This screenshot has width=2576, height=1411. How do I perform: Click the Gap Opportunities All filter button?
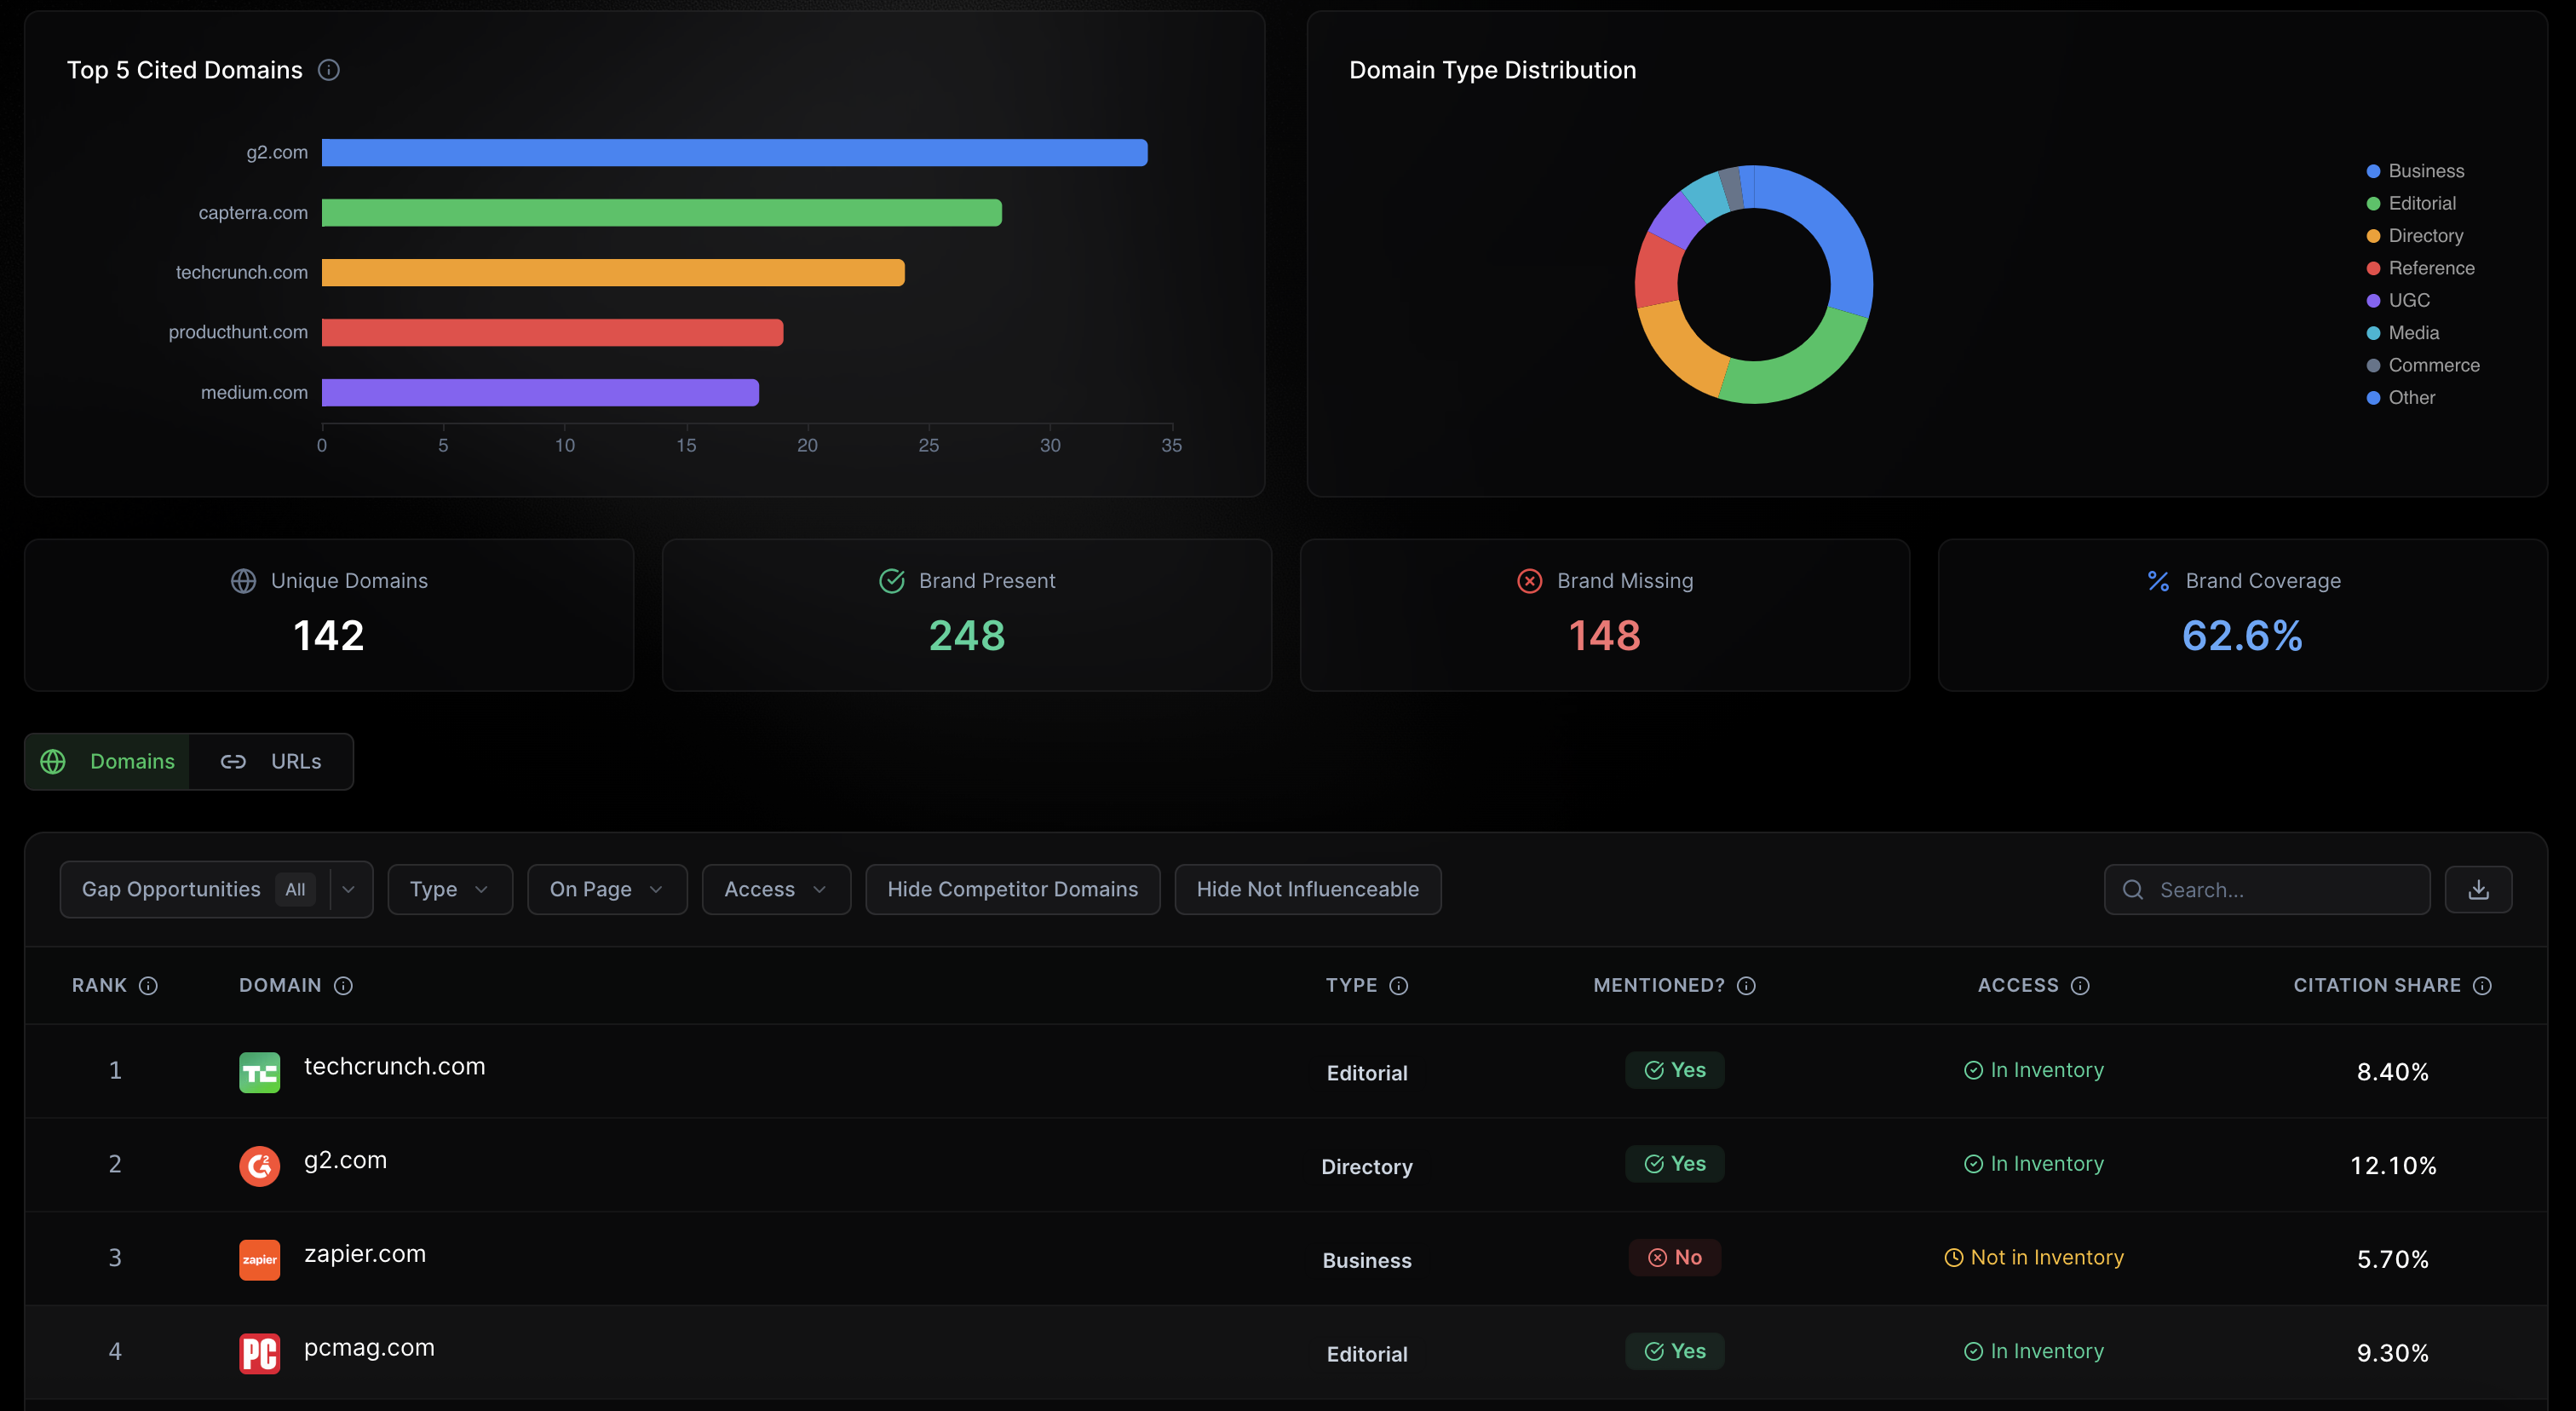(x=215, y=889)
